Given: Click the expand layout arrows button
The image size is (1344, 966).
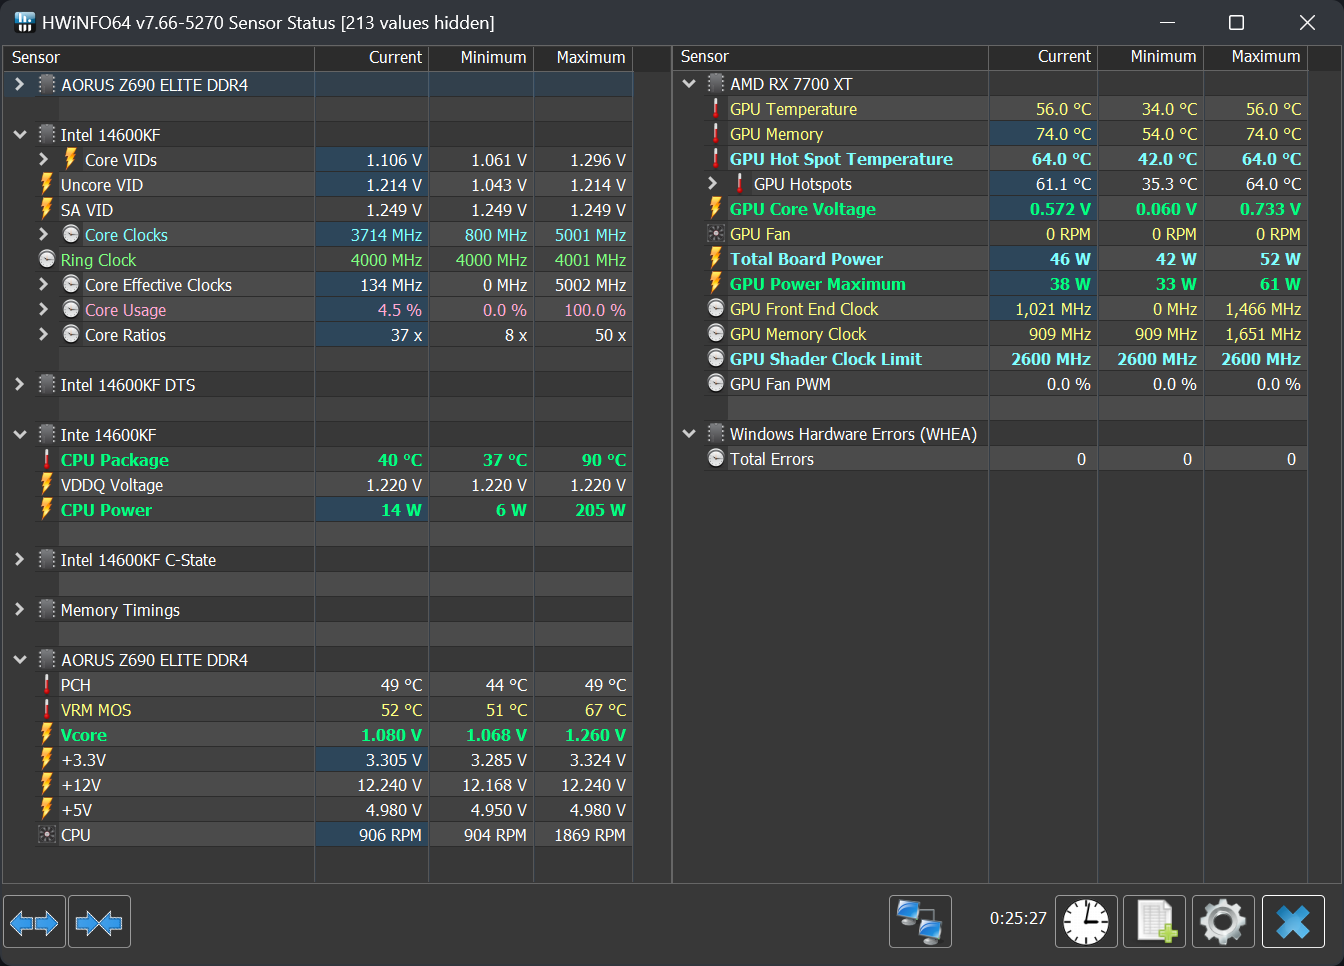Looking at the screenshot, I should (x=35, y=922).
